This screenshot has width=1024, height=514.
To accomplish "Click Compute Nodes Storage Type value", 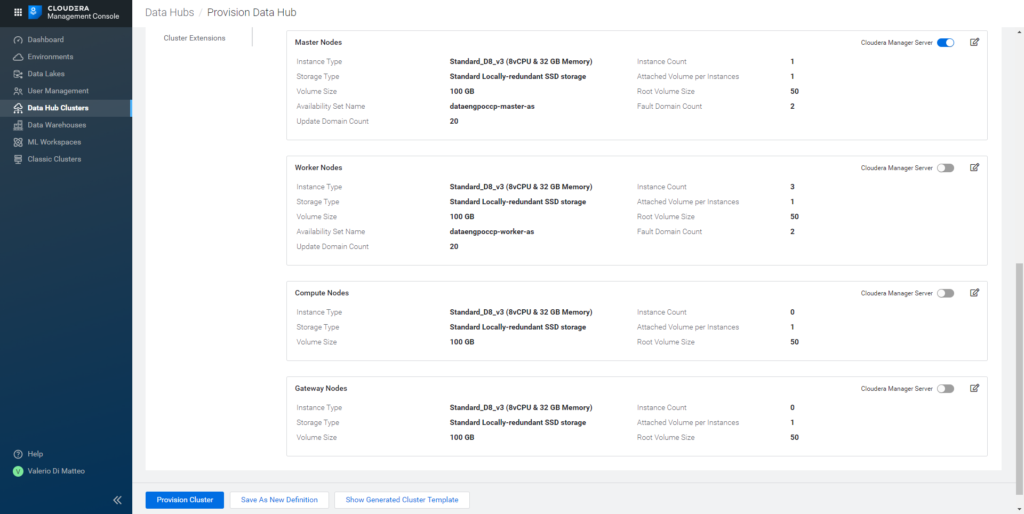I will (x=517, y=327).
